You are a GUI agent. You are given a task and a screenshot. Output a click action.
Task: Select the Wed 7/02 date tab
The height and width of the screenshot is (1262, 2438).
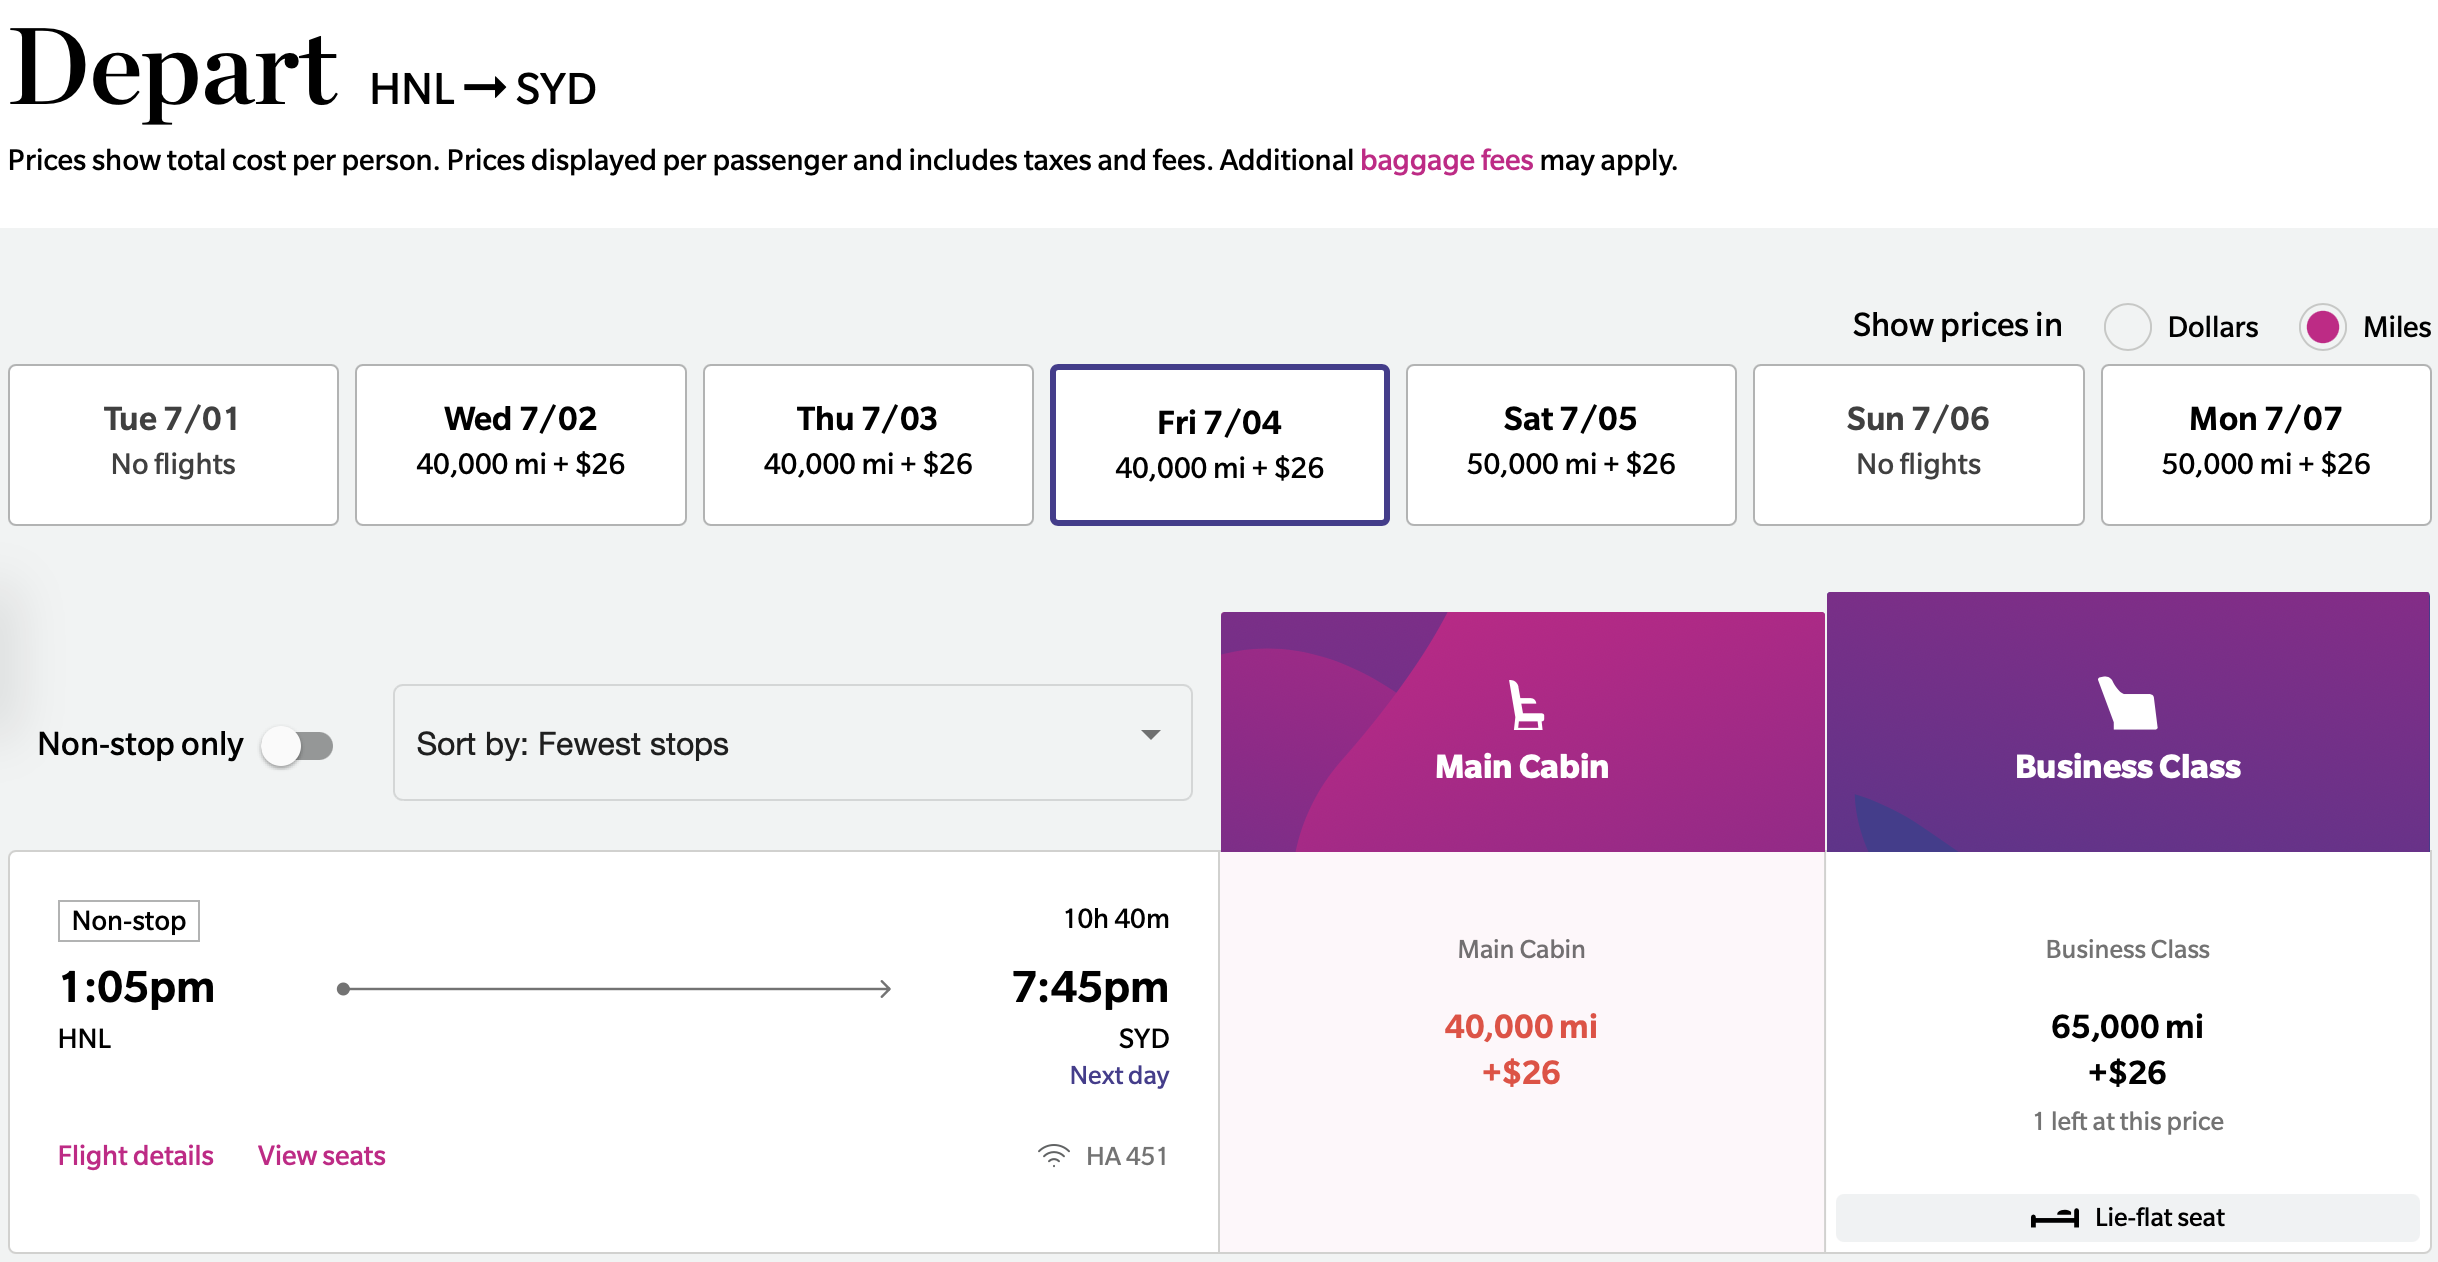click(520, 445)
